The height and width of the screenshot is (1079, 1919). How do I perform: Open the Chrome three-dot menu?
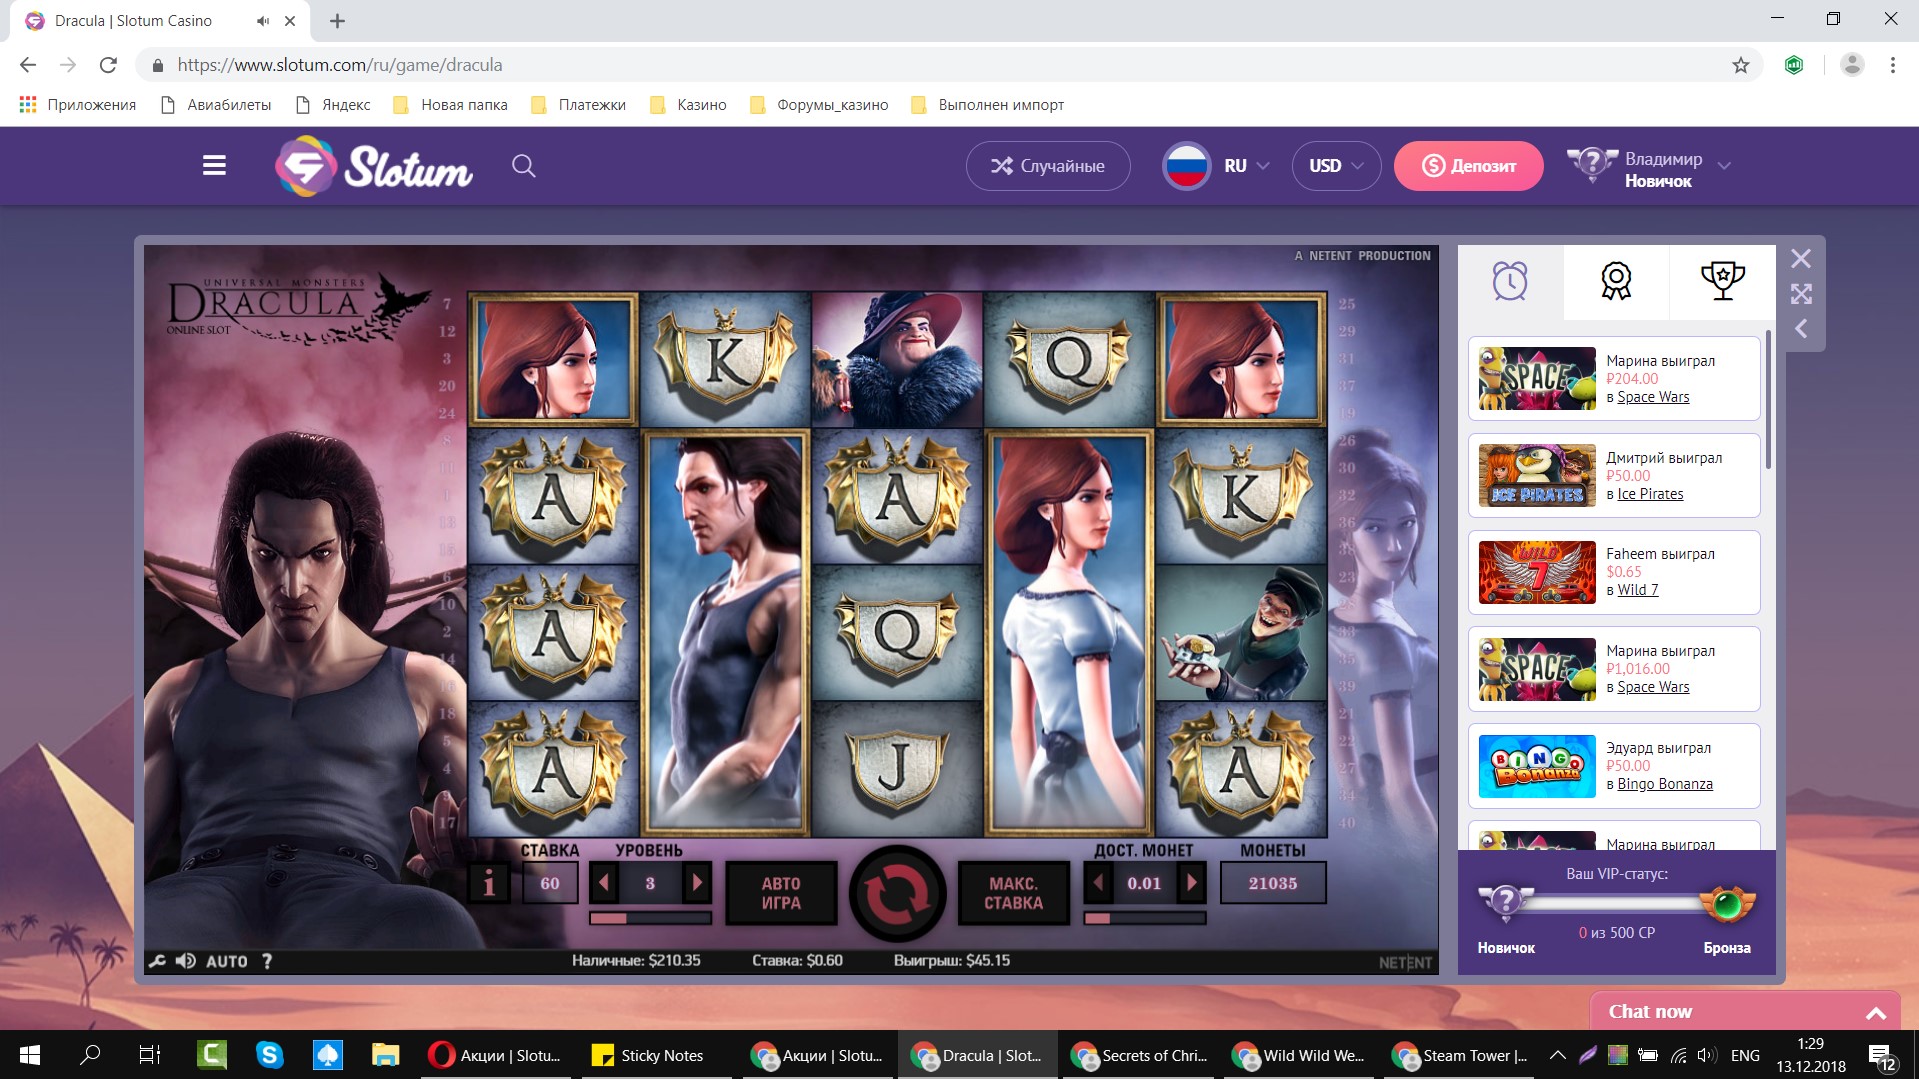click(x=1893, y=65)
